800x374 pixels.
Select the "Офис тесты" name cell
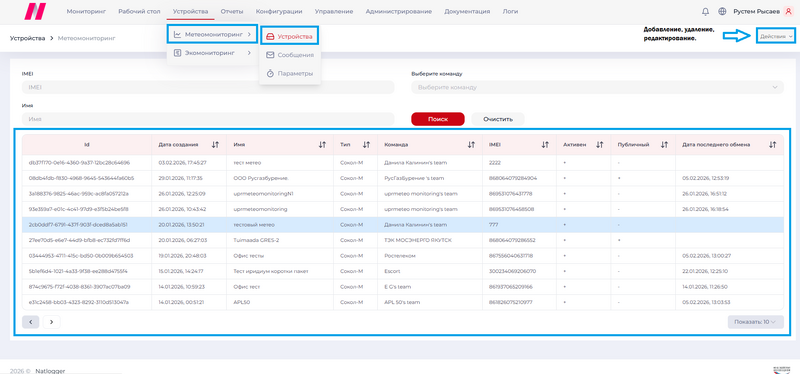pos(280,256)
